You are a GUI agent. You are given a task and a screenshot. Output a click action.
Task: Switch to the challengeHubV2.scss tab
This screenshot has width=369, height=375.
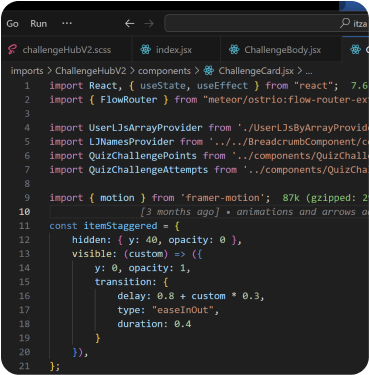67,50
